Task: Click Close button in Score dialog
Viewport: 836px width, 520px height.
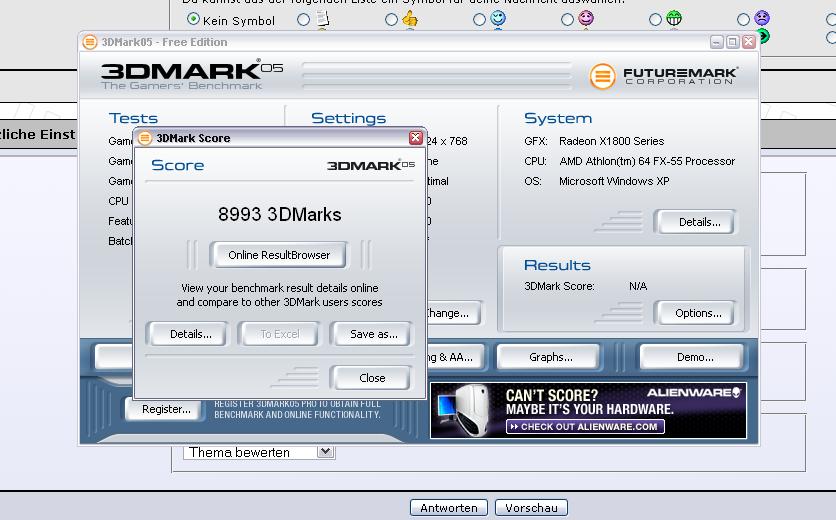Action: pos(372,378)
